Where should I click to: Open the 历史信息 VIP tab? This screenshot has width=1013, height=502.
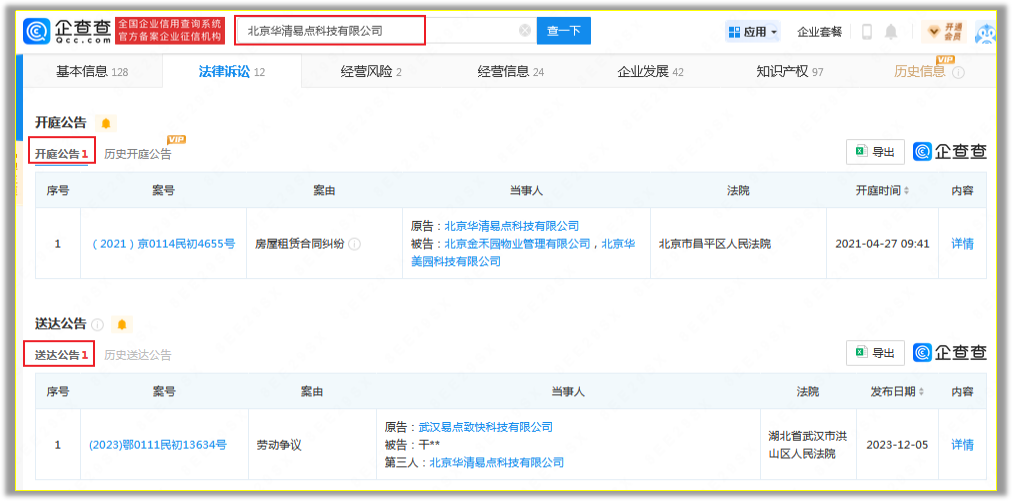click(920, 72)
